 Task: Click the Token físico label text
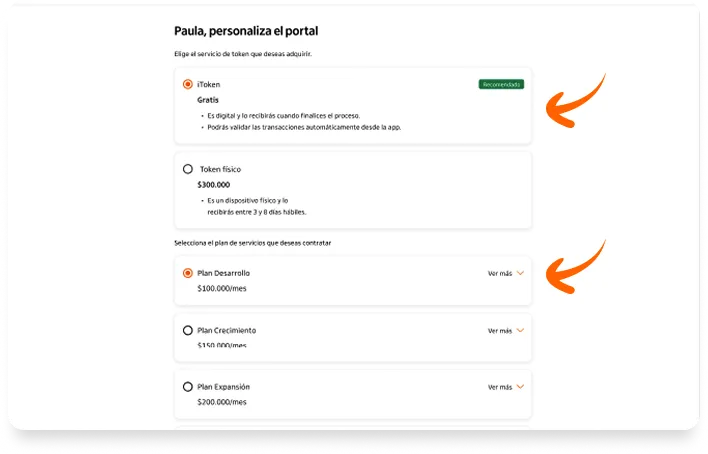coord(220,169)
